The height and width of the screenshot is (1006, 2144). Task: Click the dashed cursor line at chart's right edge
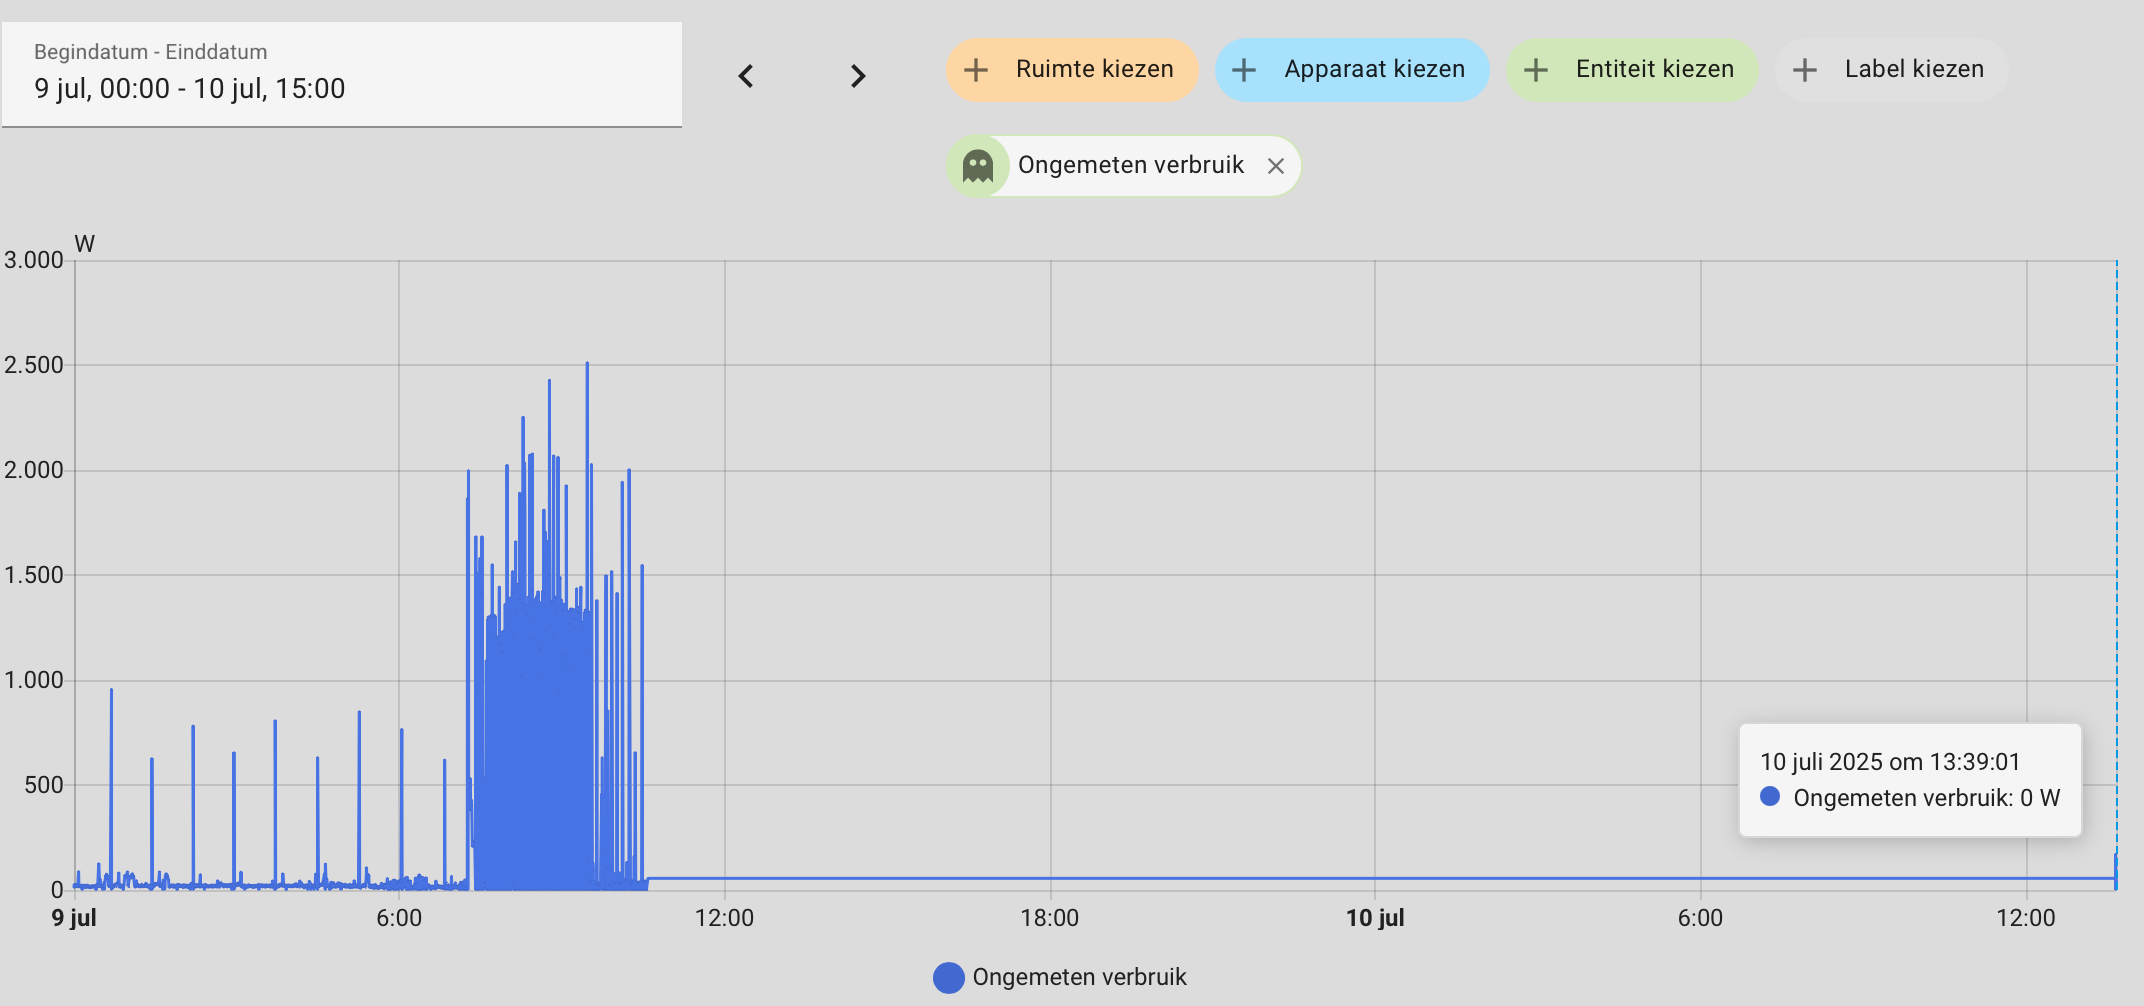pyautogui.click(x=2116, y=575)
